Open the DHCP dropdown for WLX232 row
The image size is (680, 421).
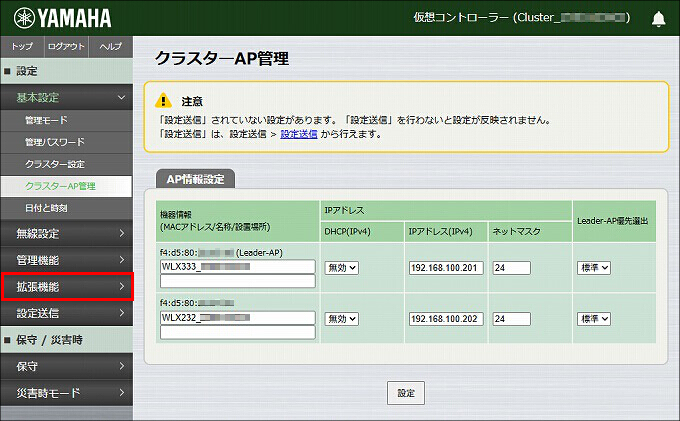pyautogui.click(x=342, y=319)
